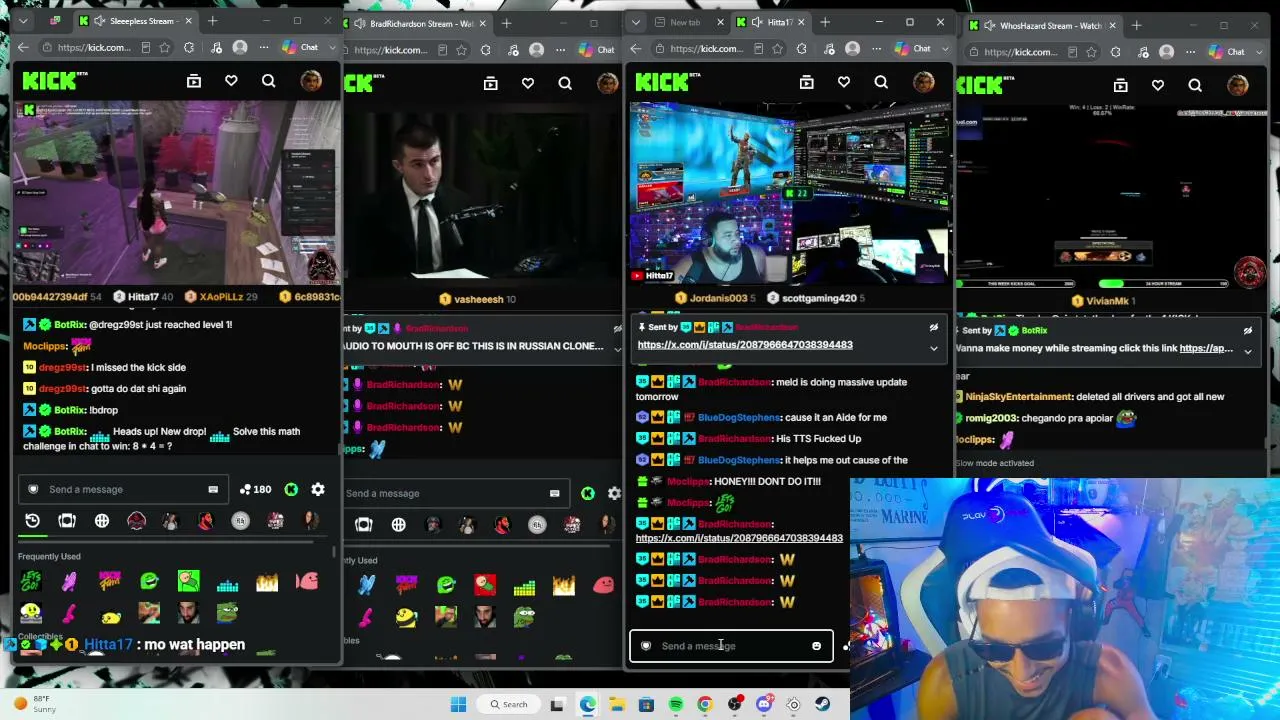Toggle the green Kick button in Sleeepless chat
1280x720 pixels.
point(291,489)
